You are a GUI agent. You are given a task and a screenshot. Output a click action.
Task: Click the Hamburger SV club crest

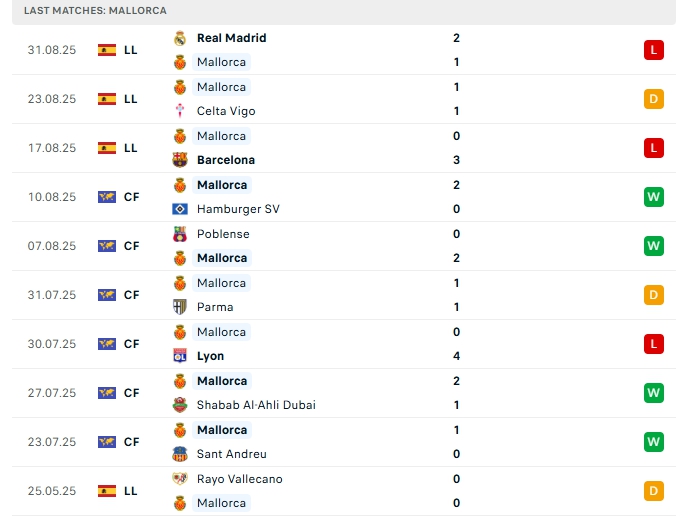180,209
